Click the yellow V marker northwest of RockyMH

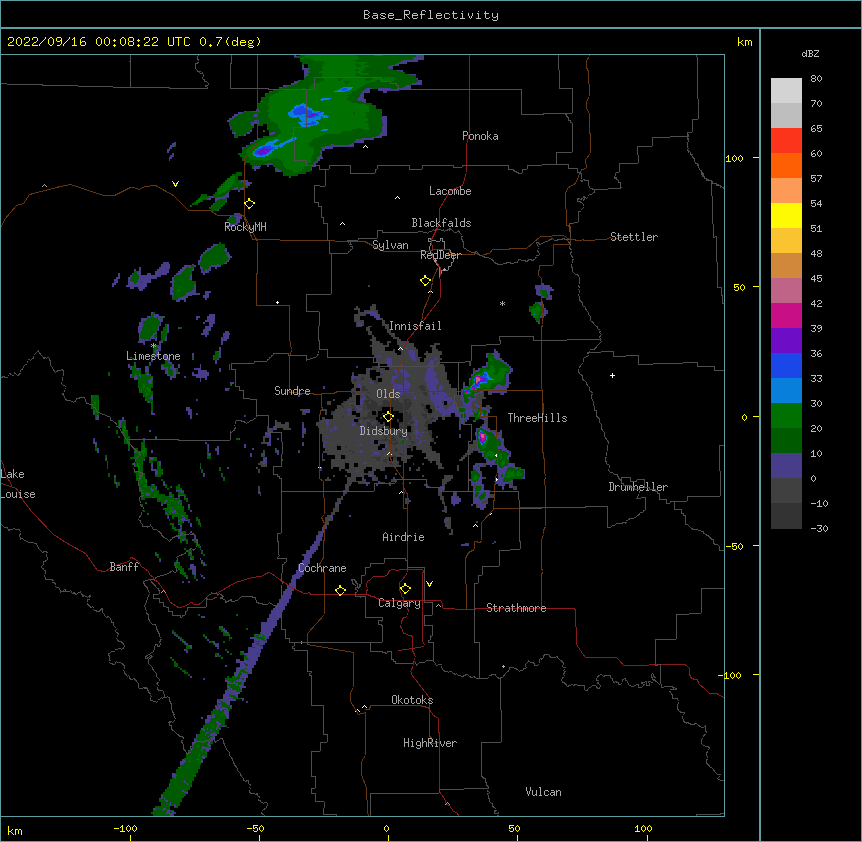[175, 184]
